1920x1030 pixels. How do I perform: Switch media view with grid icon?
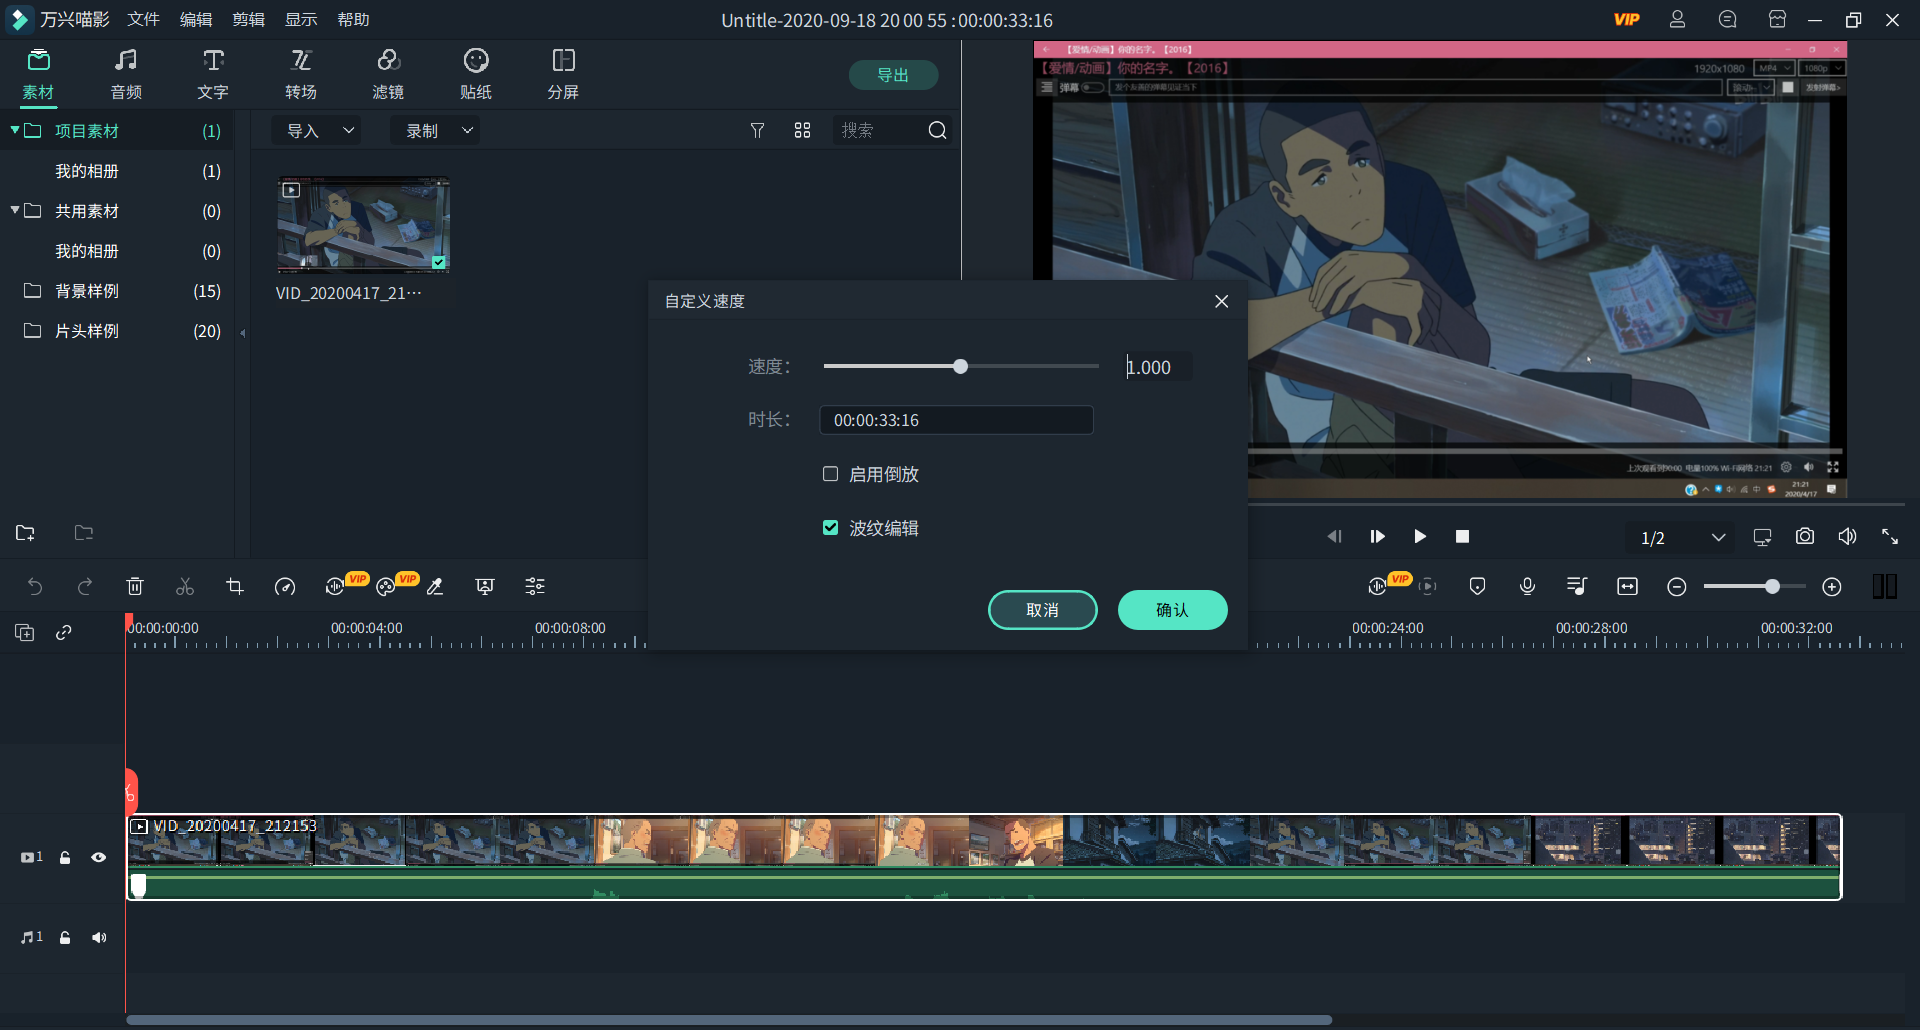[x=802, y=131]
